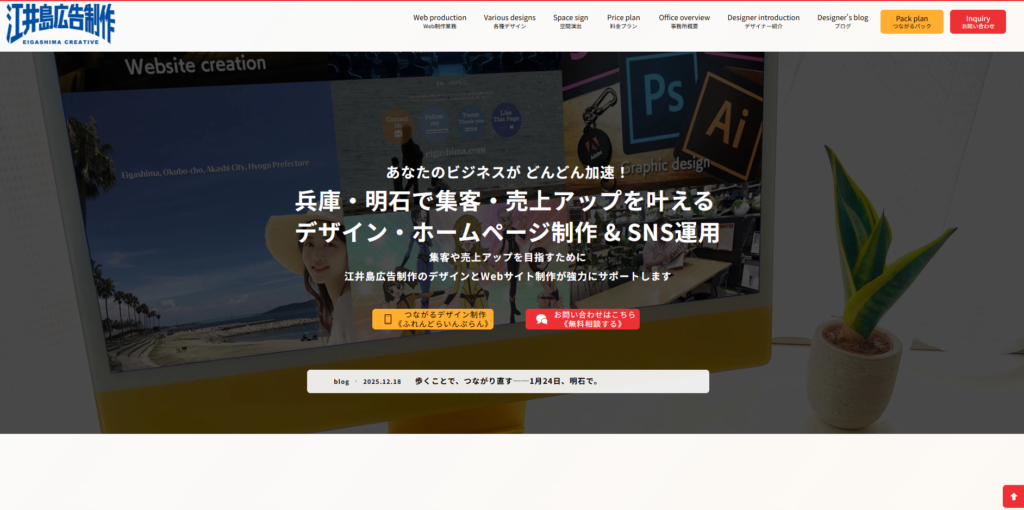Select Price plan in navigation
Viewport: 1024px width, 510px height.
[623, 21]
